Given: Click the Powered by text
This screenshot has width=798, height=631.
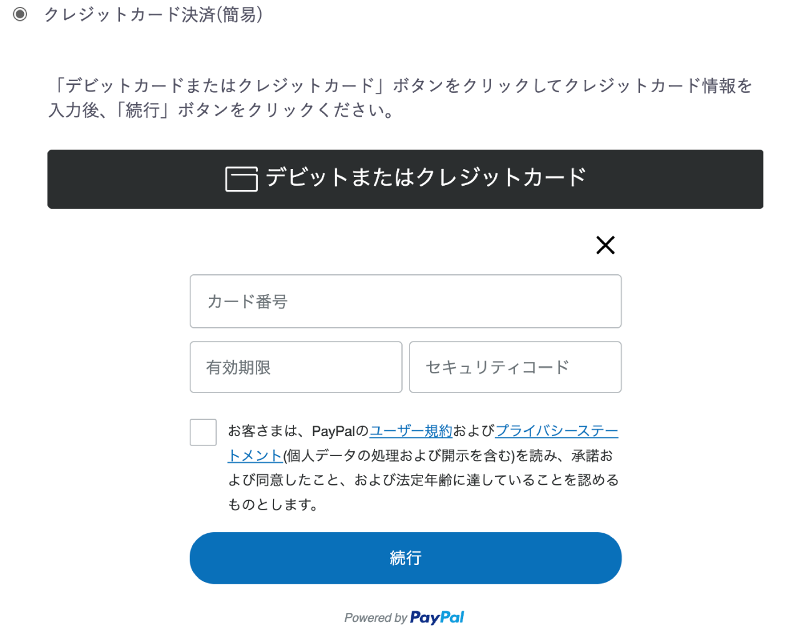Looking at the screenshot, I should pyautogui.click(x=376, y=618).
